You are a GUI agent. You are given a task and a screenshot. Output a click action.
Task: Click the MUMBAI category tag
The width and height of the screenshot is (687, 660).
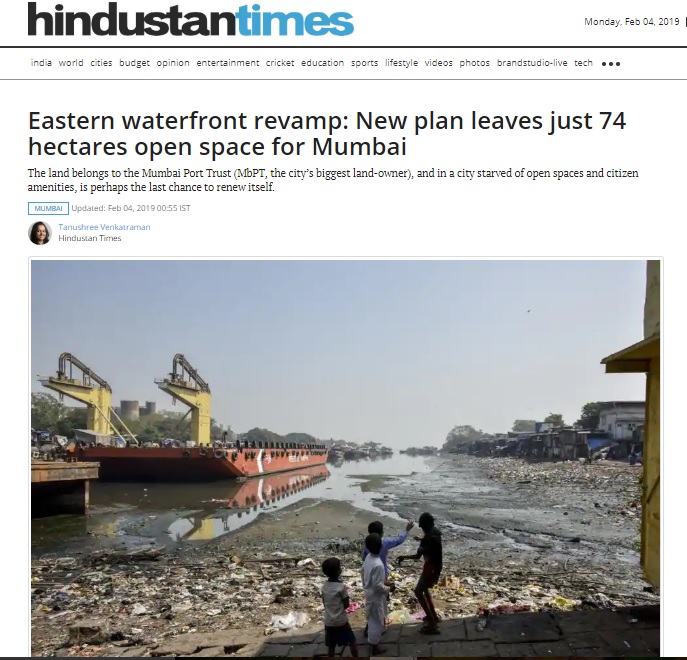48,209
